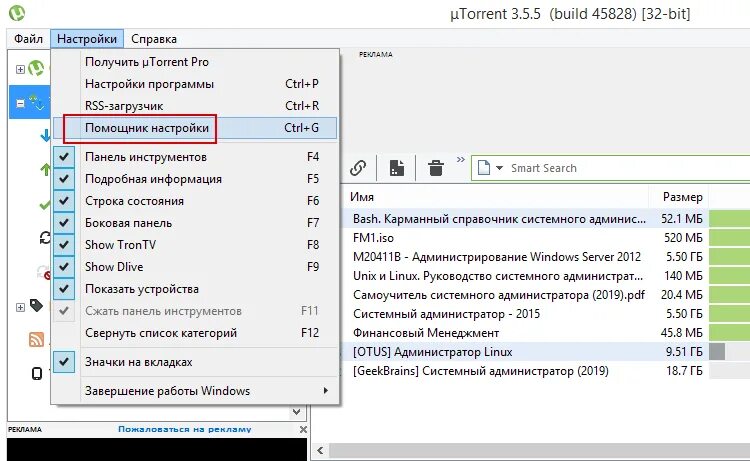The image size is (750, 461).
Task: Click the create new torrent file icon
Action: (397, 168)
